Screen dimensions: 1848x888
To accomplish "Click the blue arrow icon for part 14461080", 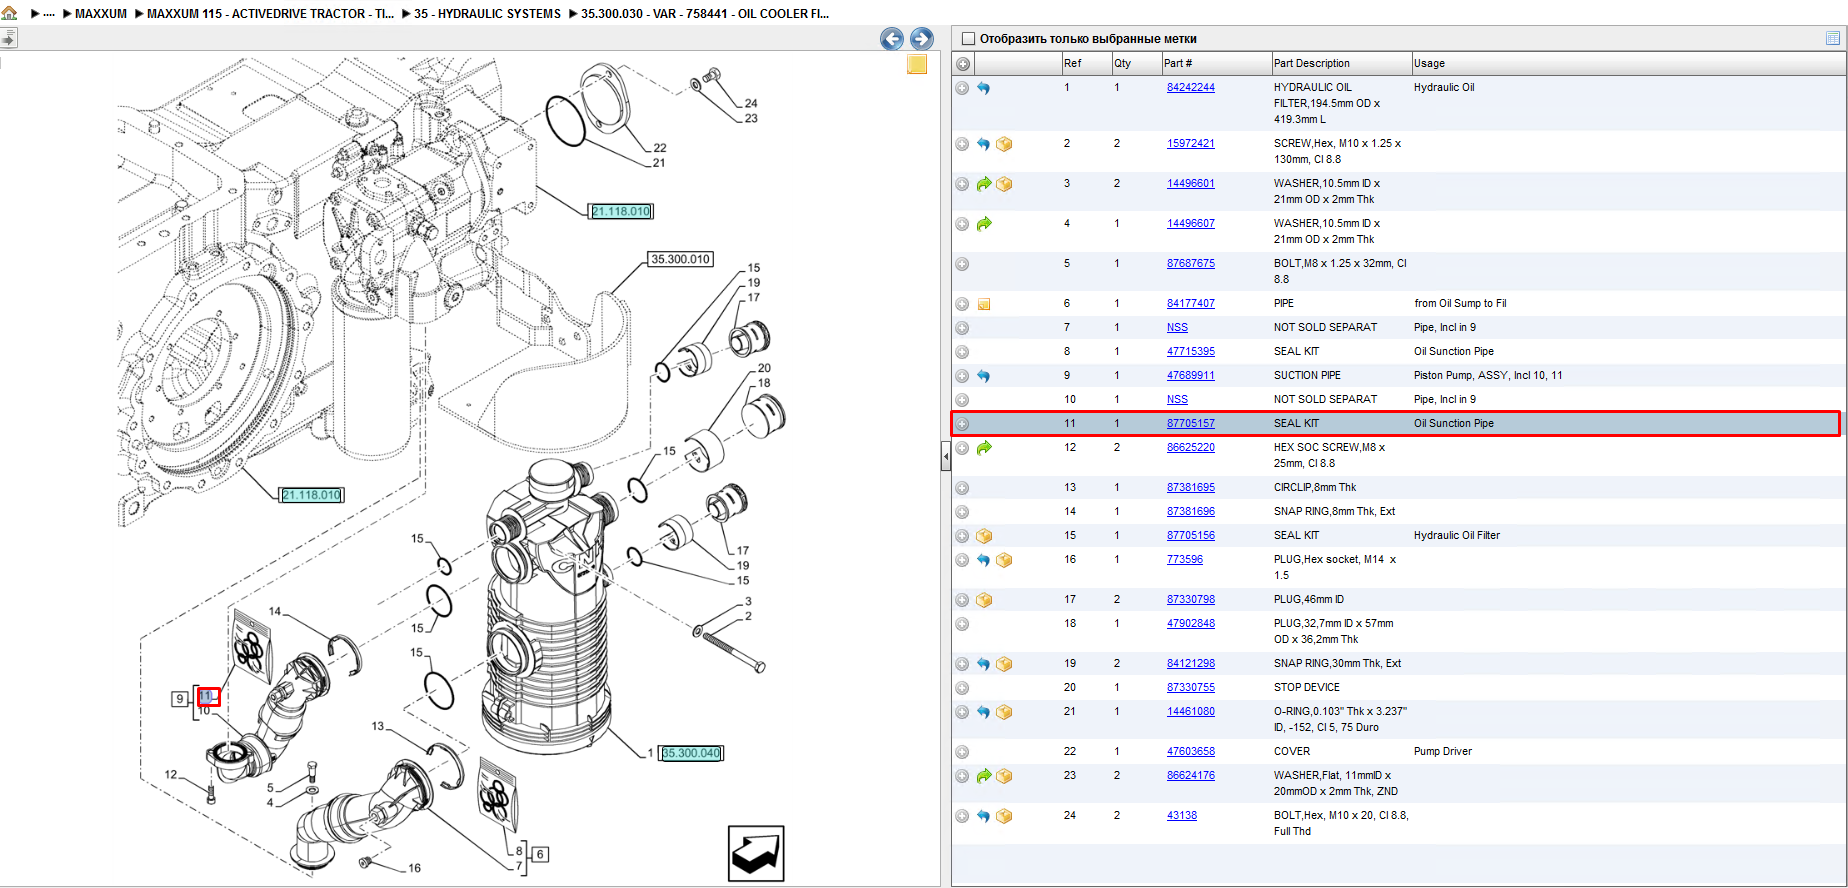I will tap(984, 712).
